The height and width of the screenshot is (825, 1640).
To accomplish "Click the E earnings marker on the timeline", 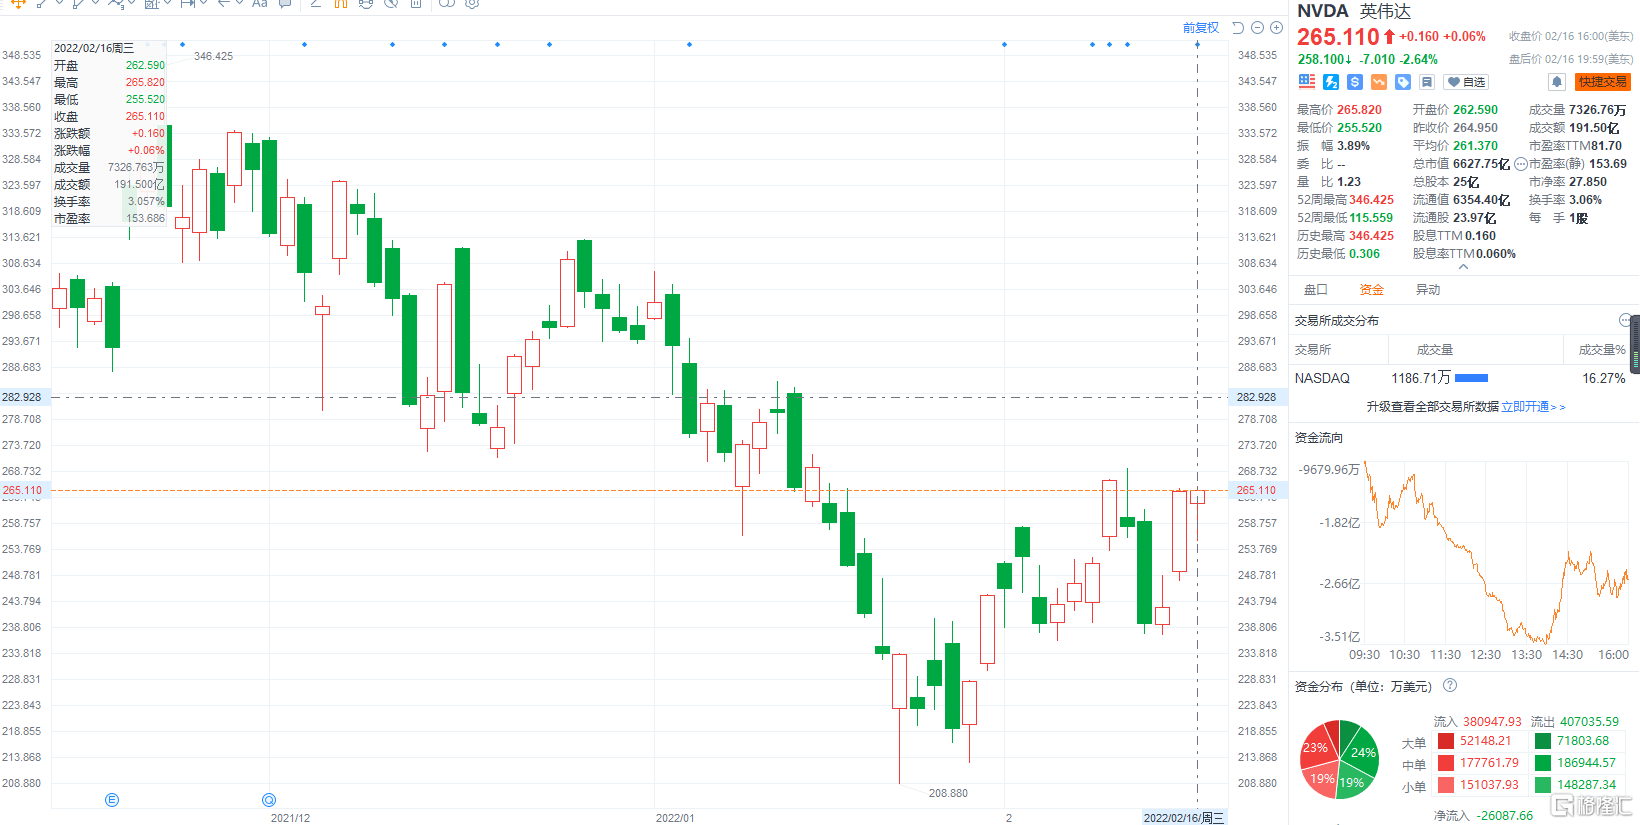I will (x=112, y=800).
